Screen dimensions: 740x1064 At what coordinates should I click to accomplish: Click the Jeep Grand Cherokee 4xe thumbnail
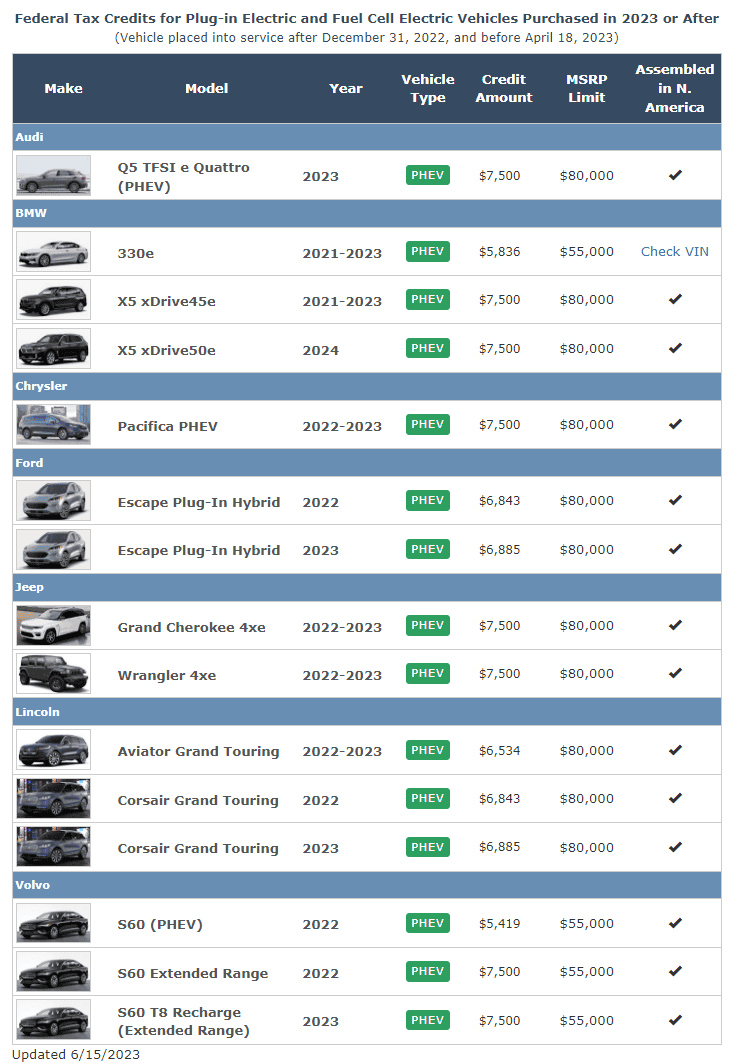(x=54, y=626)
